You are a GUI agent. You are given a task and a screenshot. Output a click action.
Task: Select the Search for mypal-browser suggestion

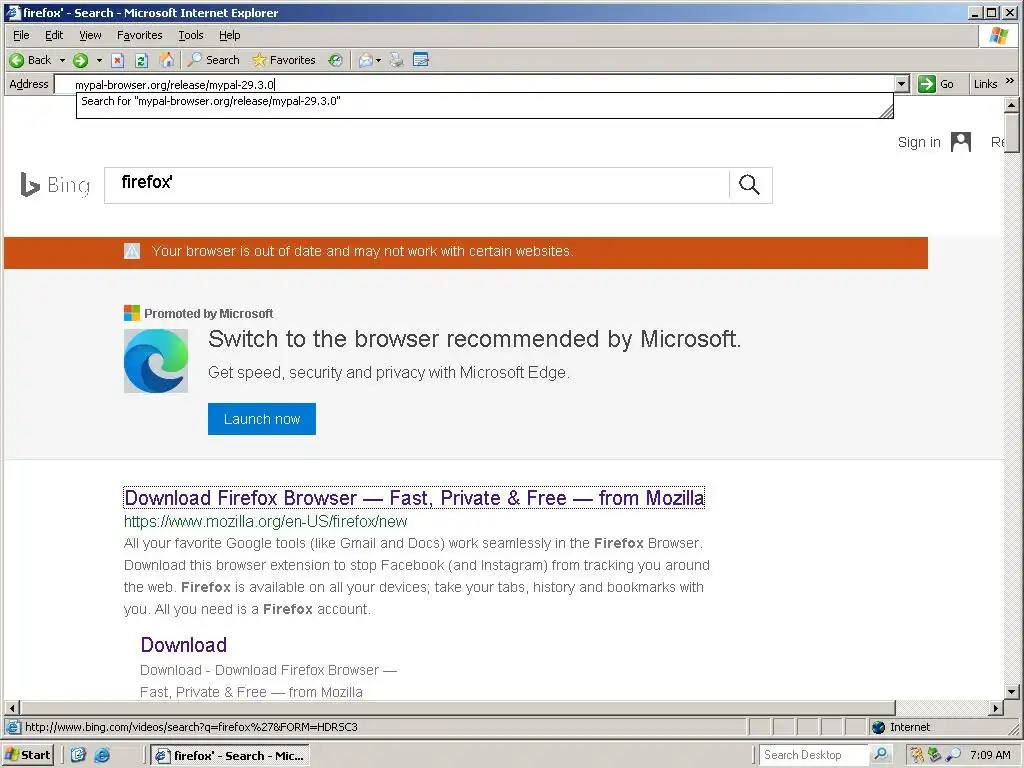(x=484, y=101)
